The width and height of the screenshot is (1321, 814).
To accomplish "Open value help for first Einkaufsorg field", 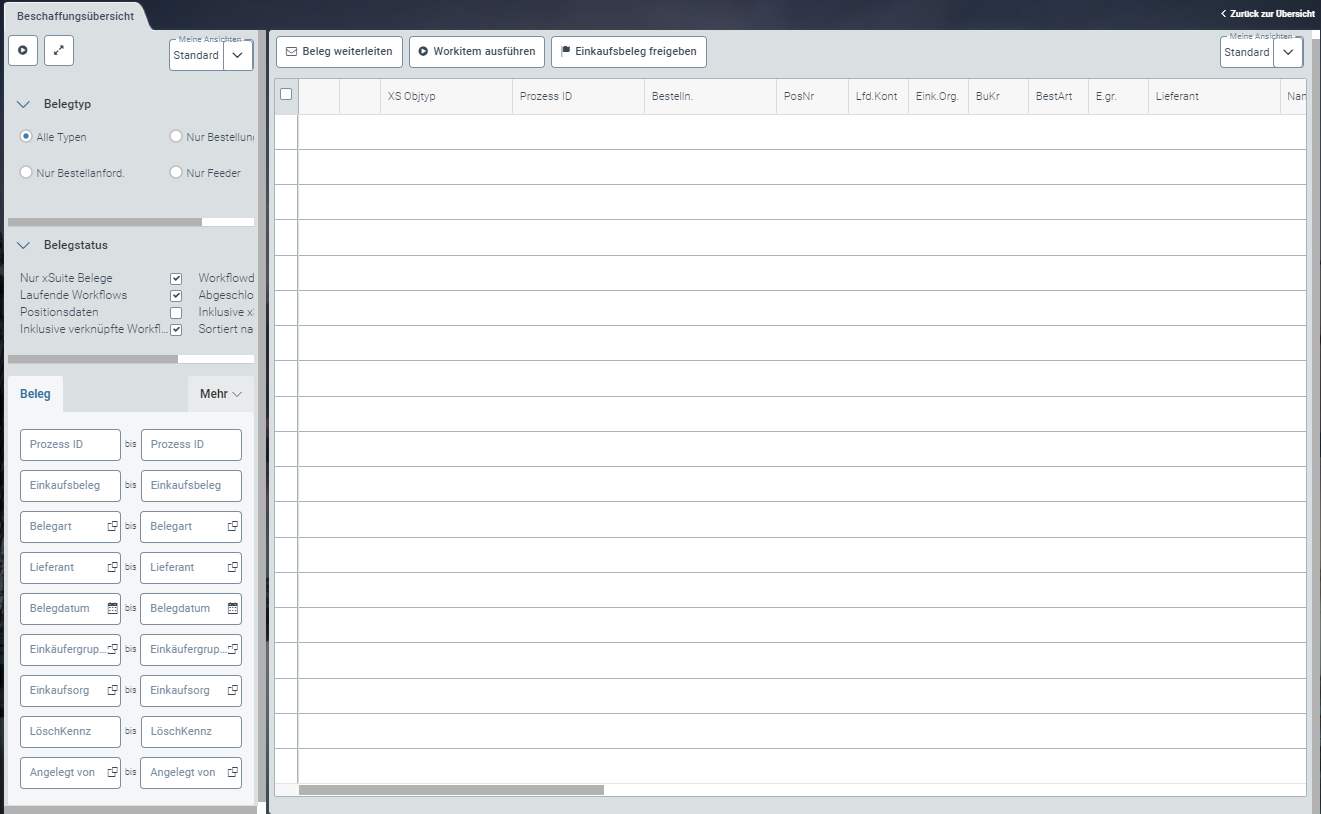I will pyautogui.click(x=112, y=690).
